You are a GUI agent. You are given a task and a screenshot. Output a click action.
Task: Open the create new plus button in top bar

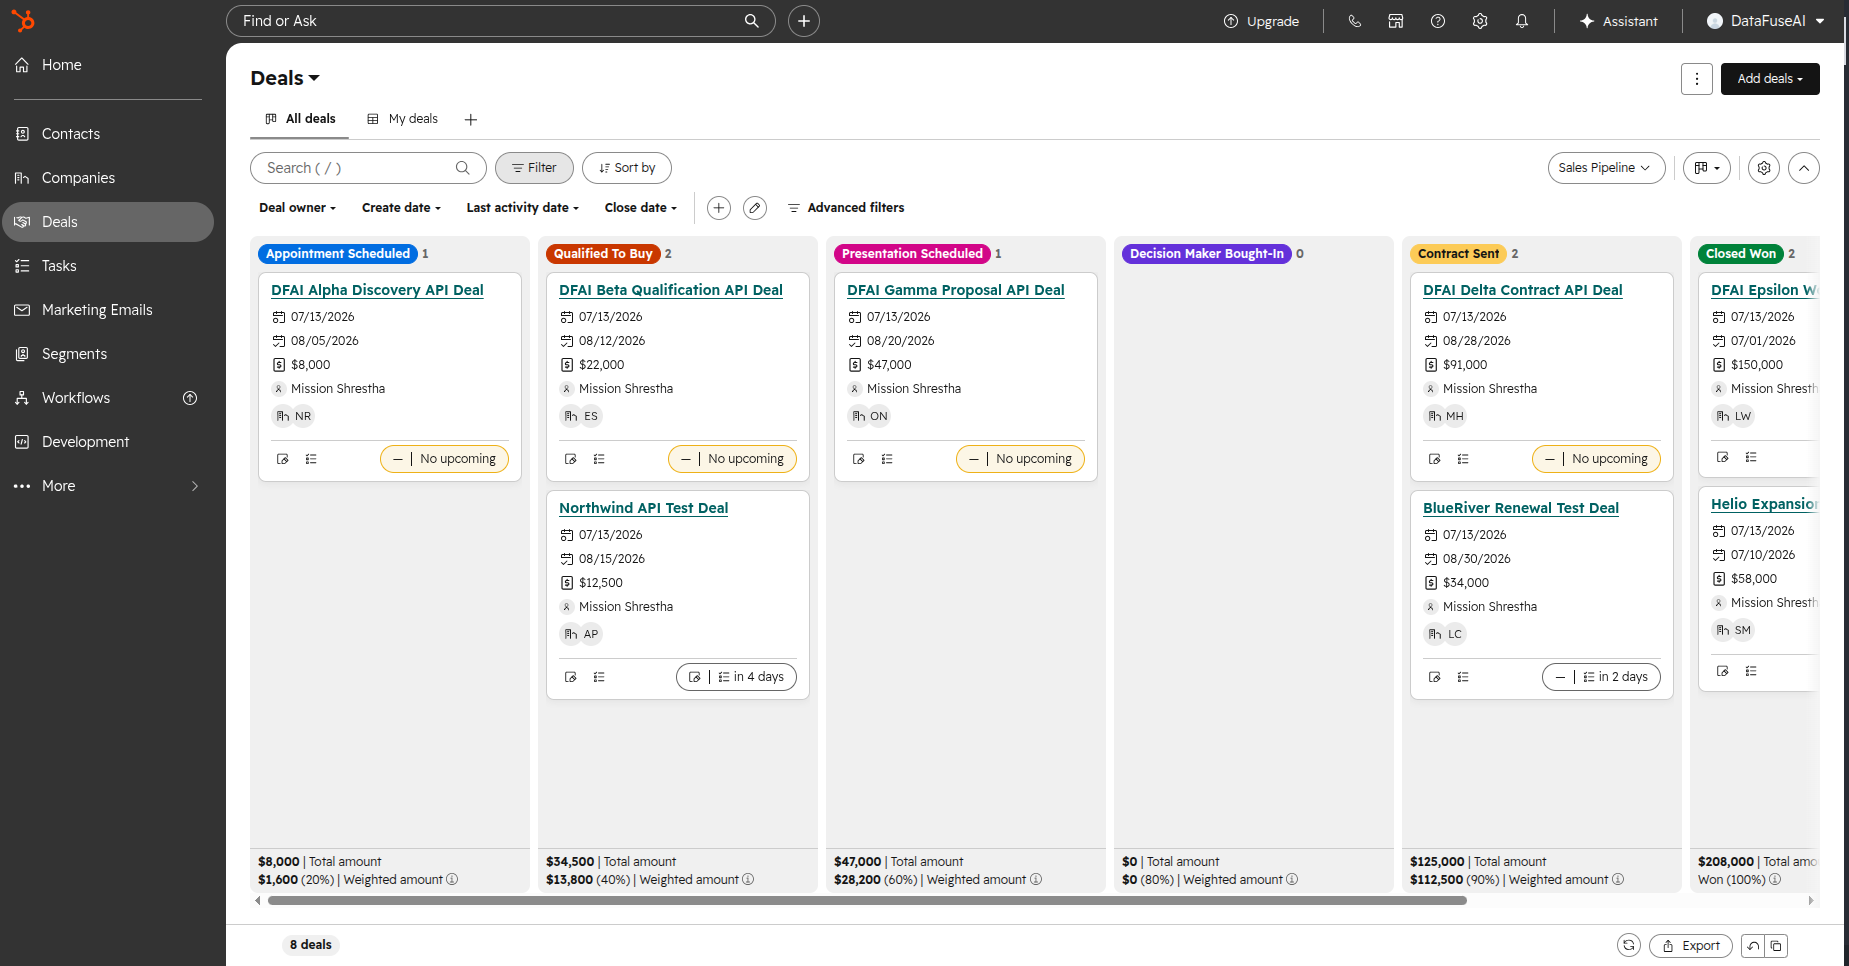click(x=804, y=21)
